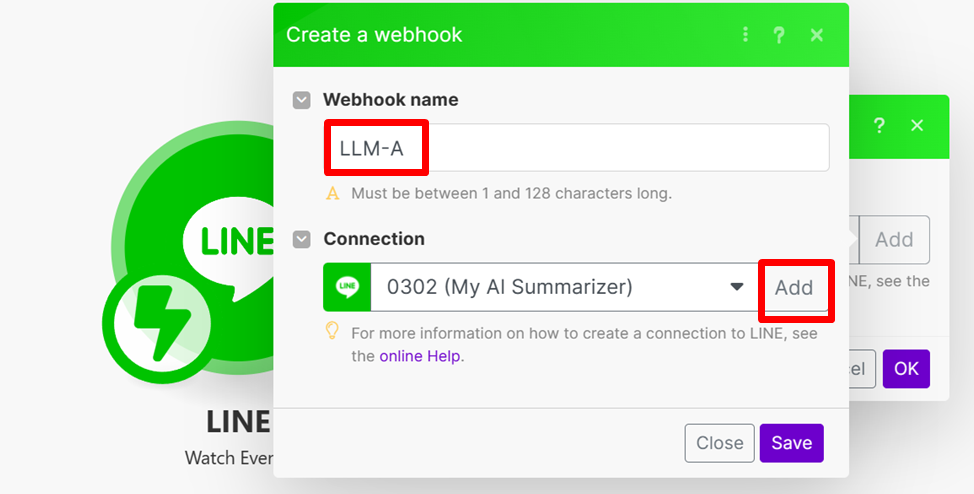Click the warning icon under Webhook name
974x494 pixels.
(333, 193)
